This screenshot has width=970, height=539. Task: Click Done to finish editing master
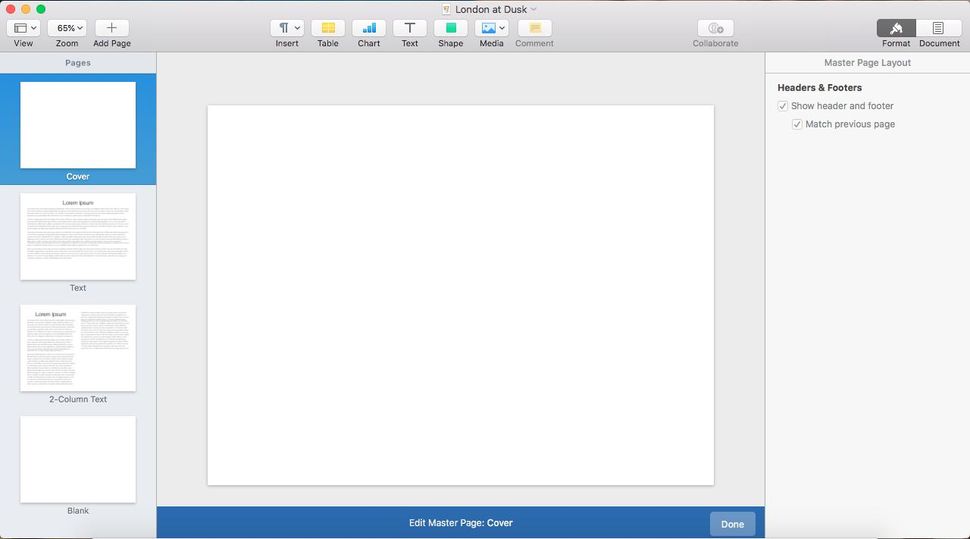[x=732, y=524]
